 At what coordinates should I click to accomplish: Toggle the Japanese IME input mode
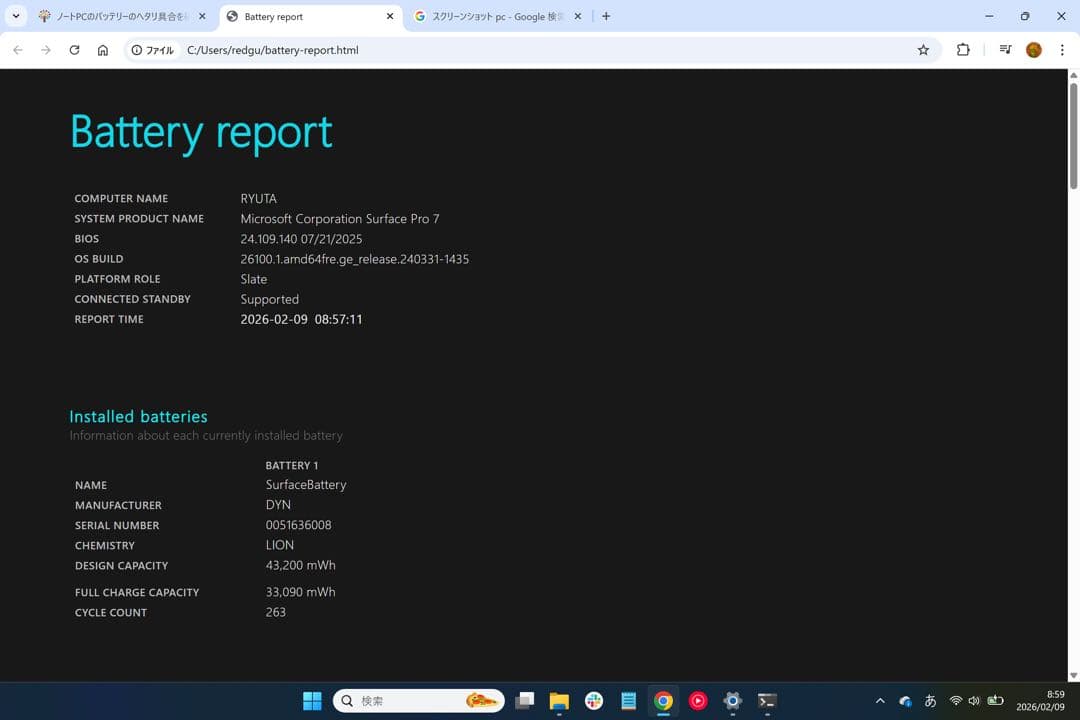930,701
